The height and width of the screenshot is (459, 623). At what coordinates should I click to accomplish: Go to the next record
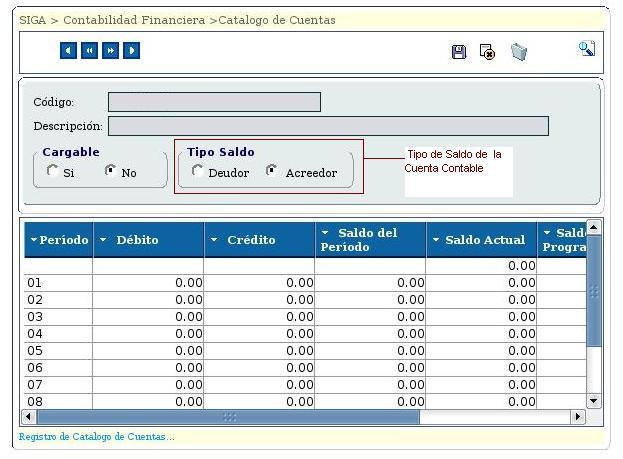[x=110, y=50]
